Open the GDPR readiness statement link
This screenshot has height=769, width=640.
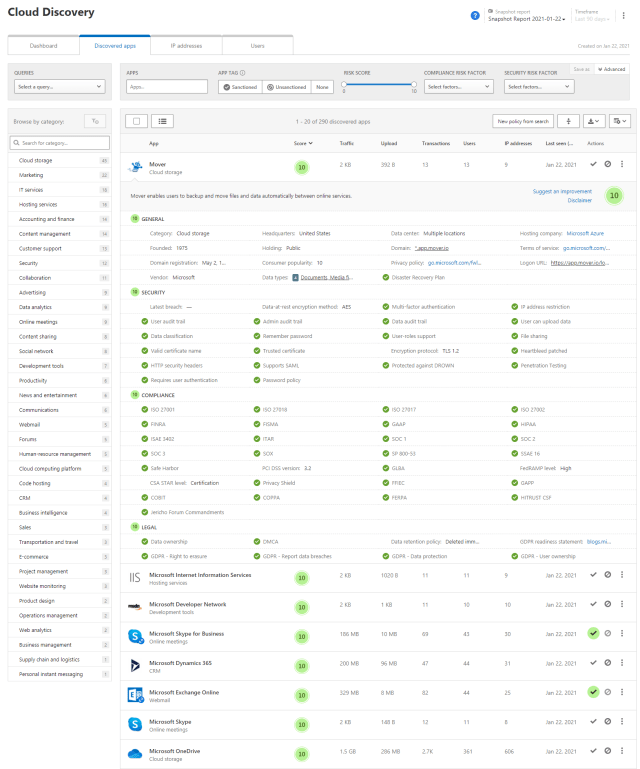[598, 541]
